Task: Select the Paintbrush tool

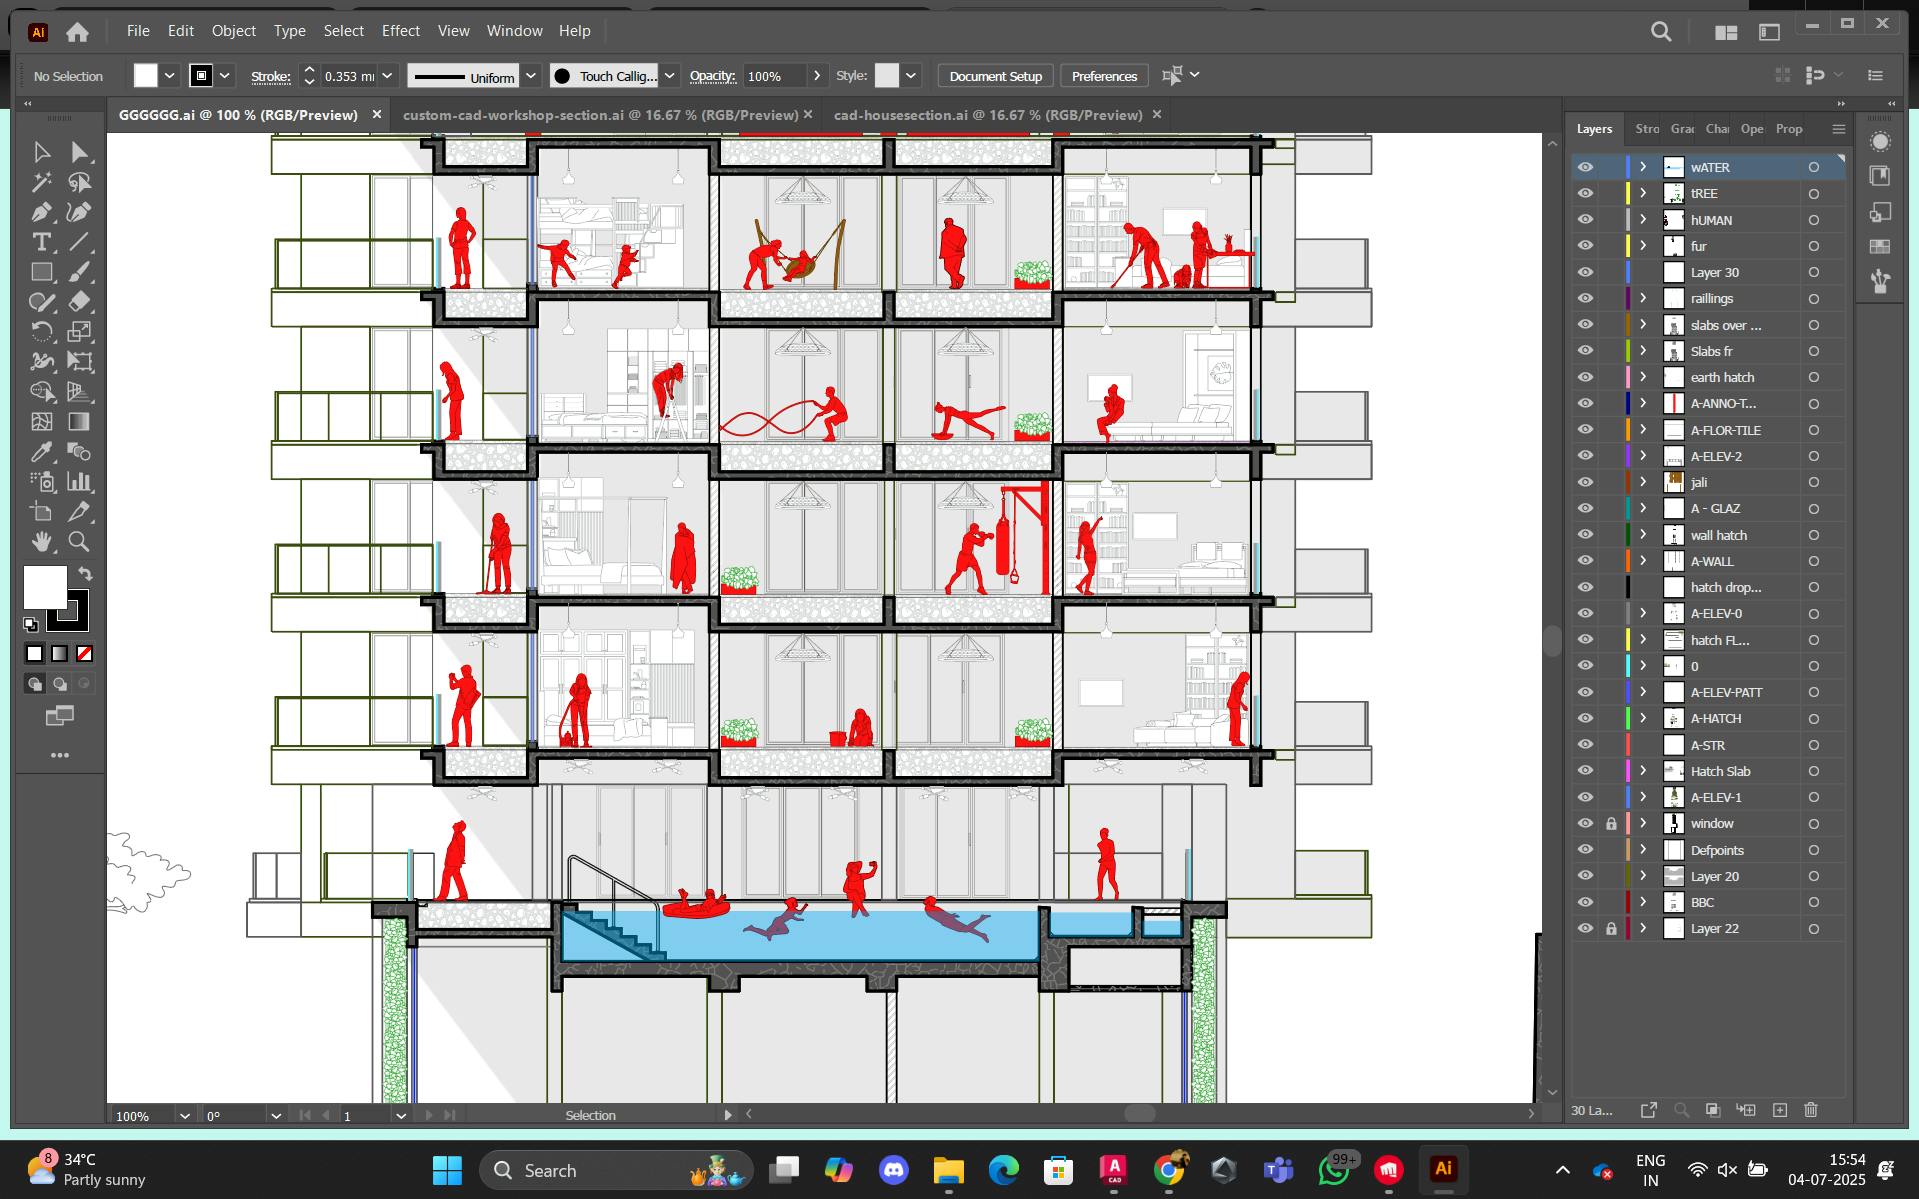Action: point(79,272)
